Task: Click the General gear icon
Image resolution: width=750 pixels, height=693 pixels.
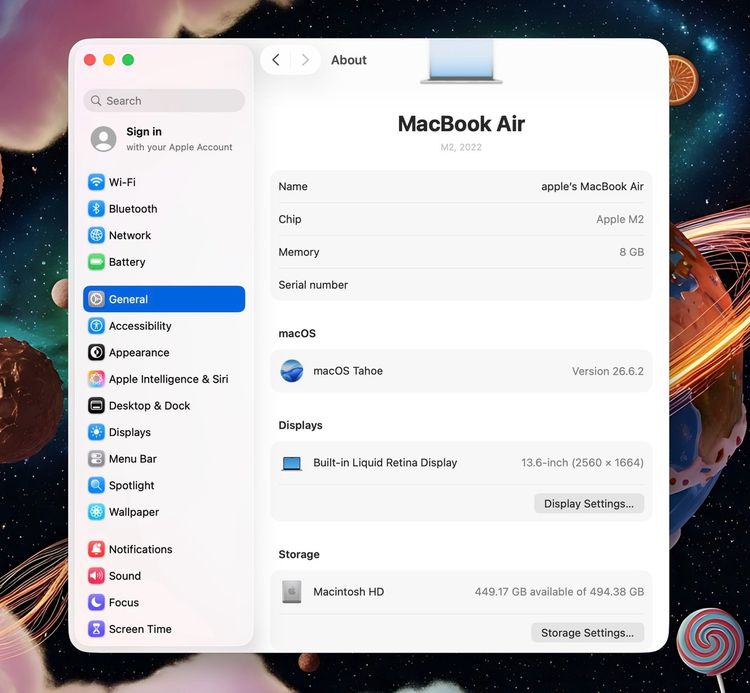Action: click(x=96, y=299)
